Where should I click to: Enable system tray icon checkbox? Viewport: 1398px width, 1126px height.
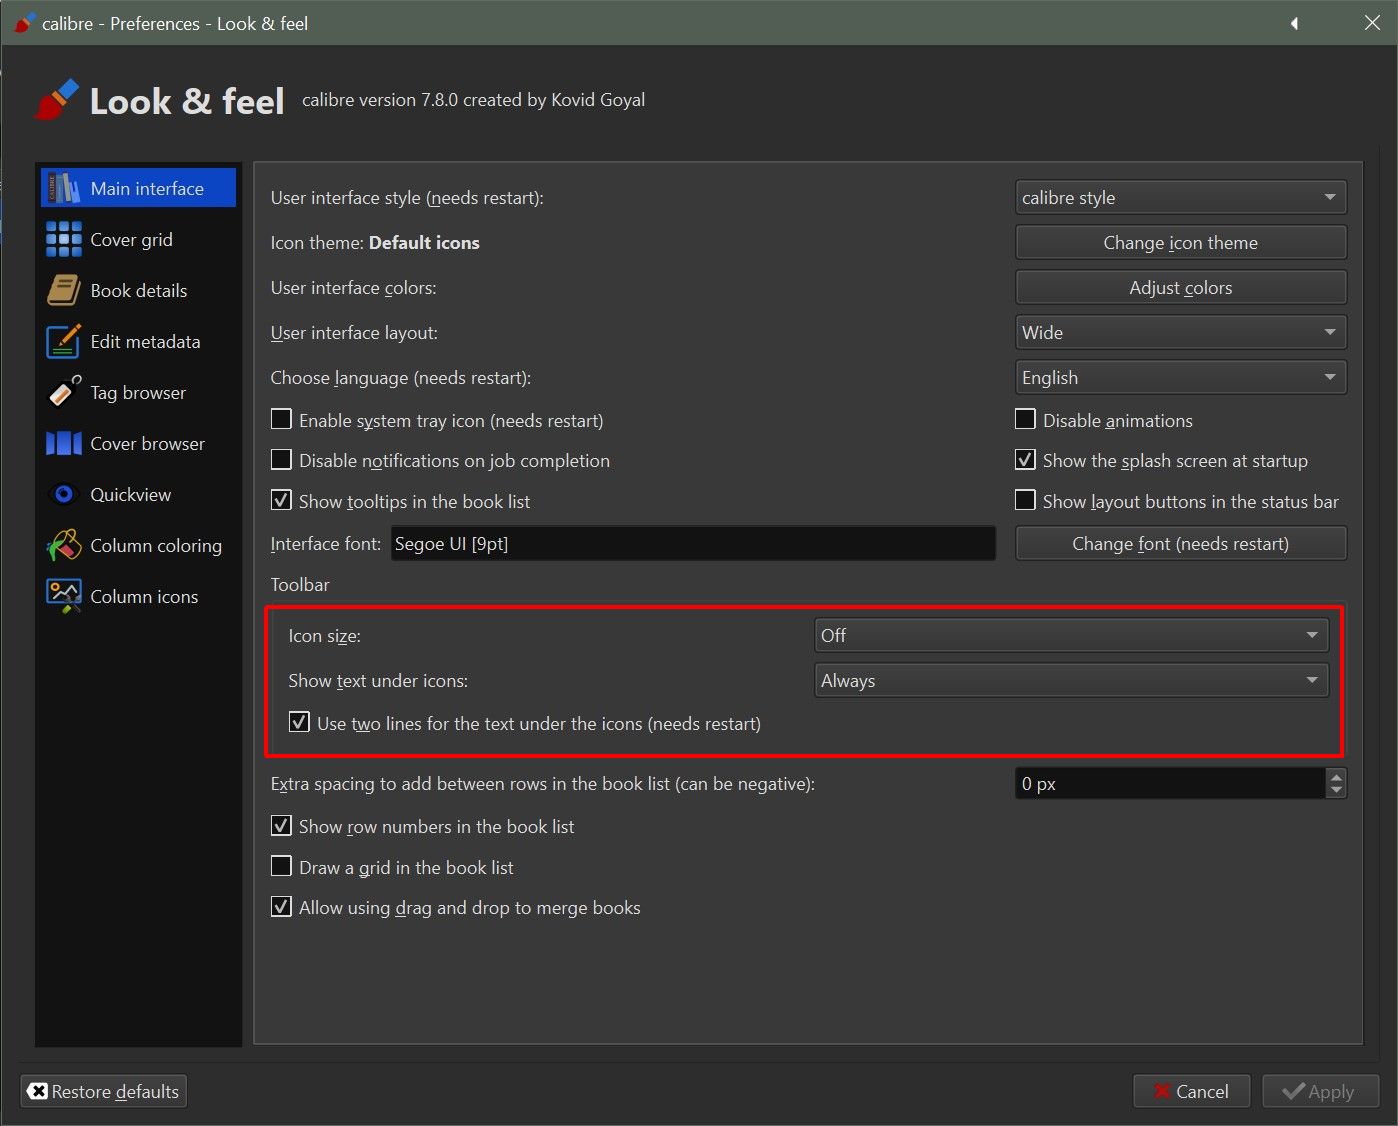click(282, 420)
